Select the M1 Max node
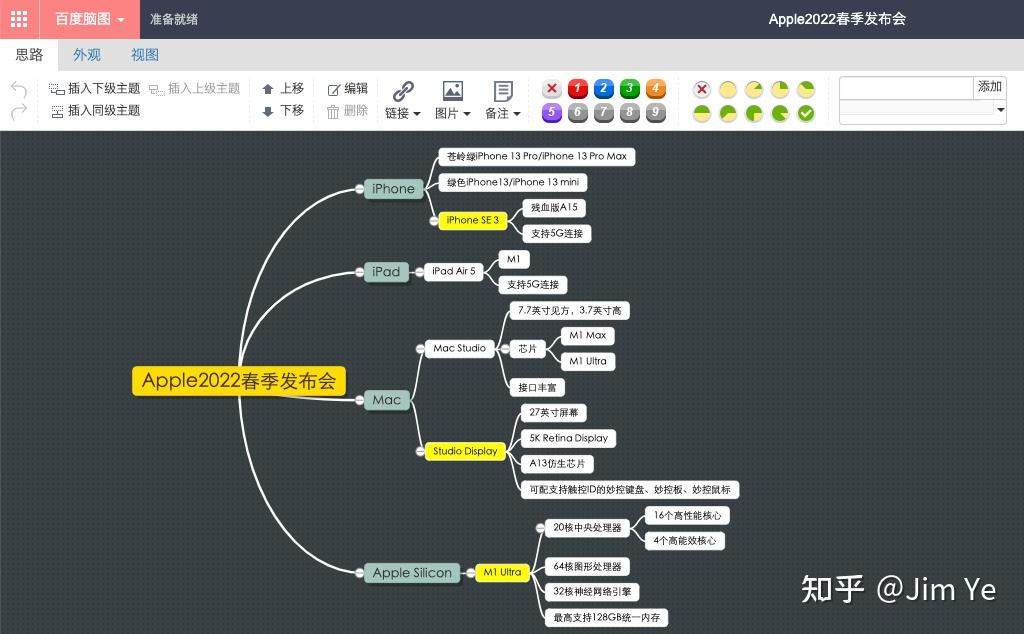Image resolution: width=1024 pixels, height=634 pixels. (x=588, y=336)
